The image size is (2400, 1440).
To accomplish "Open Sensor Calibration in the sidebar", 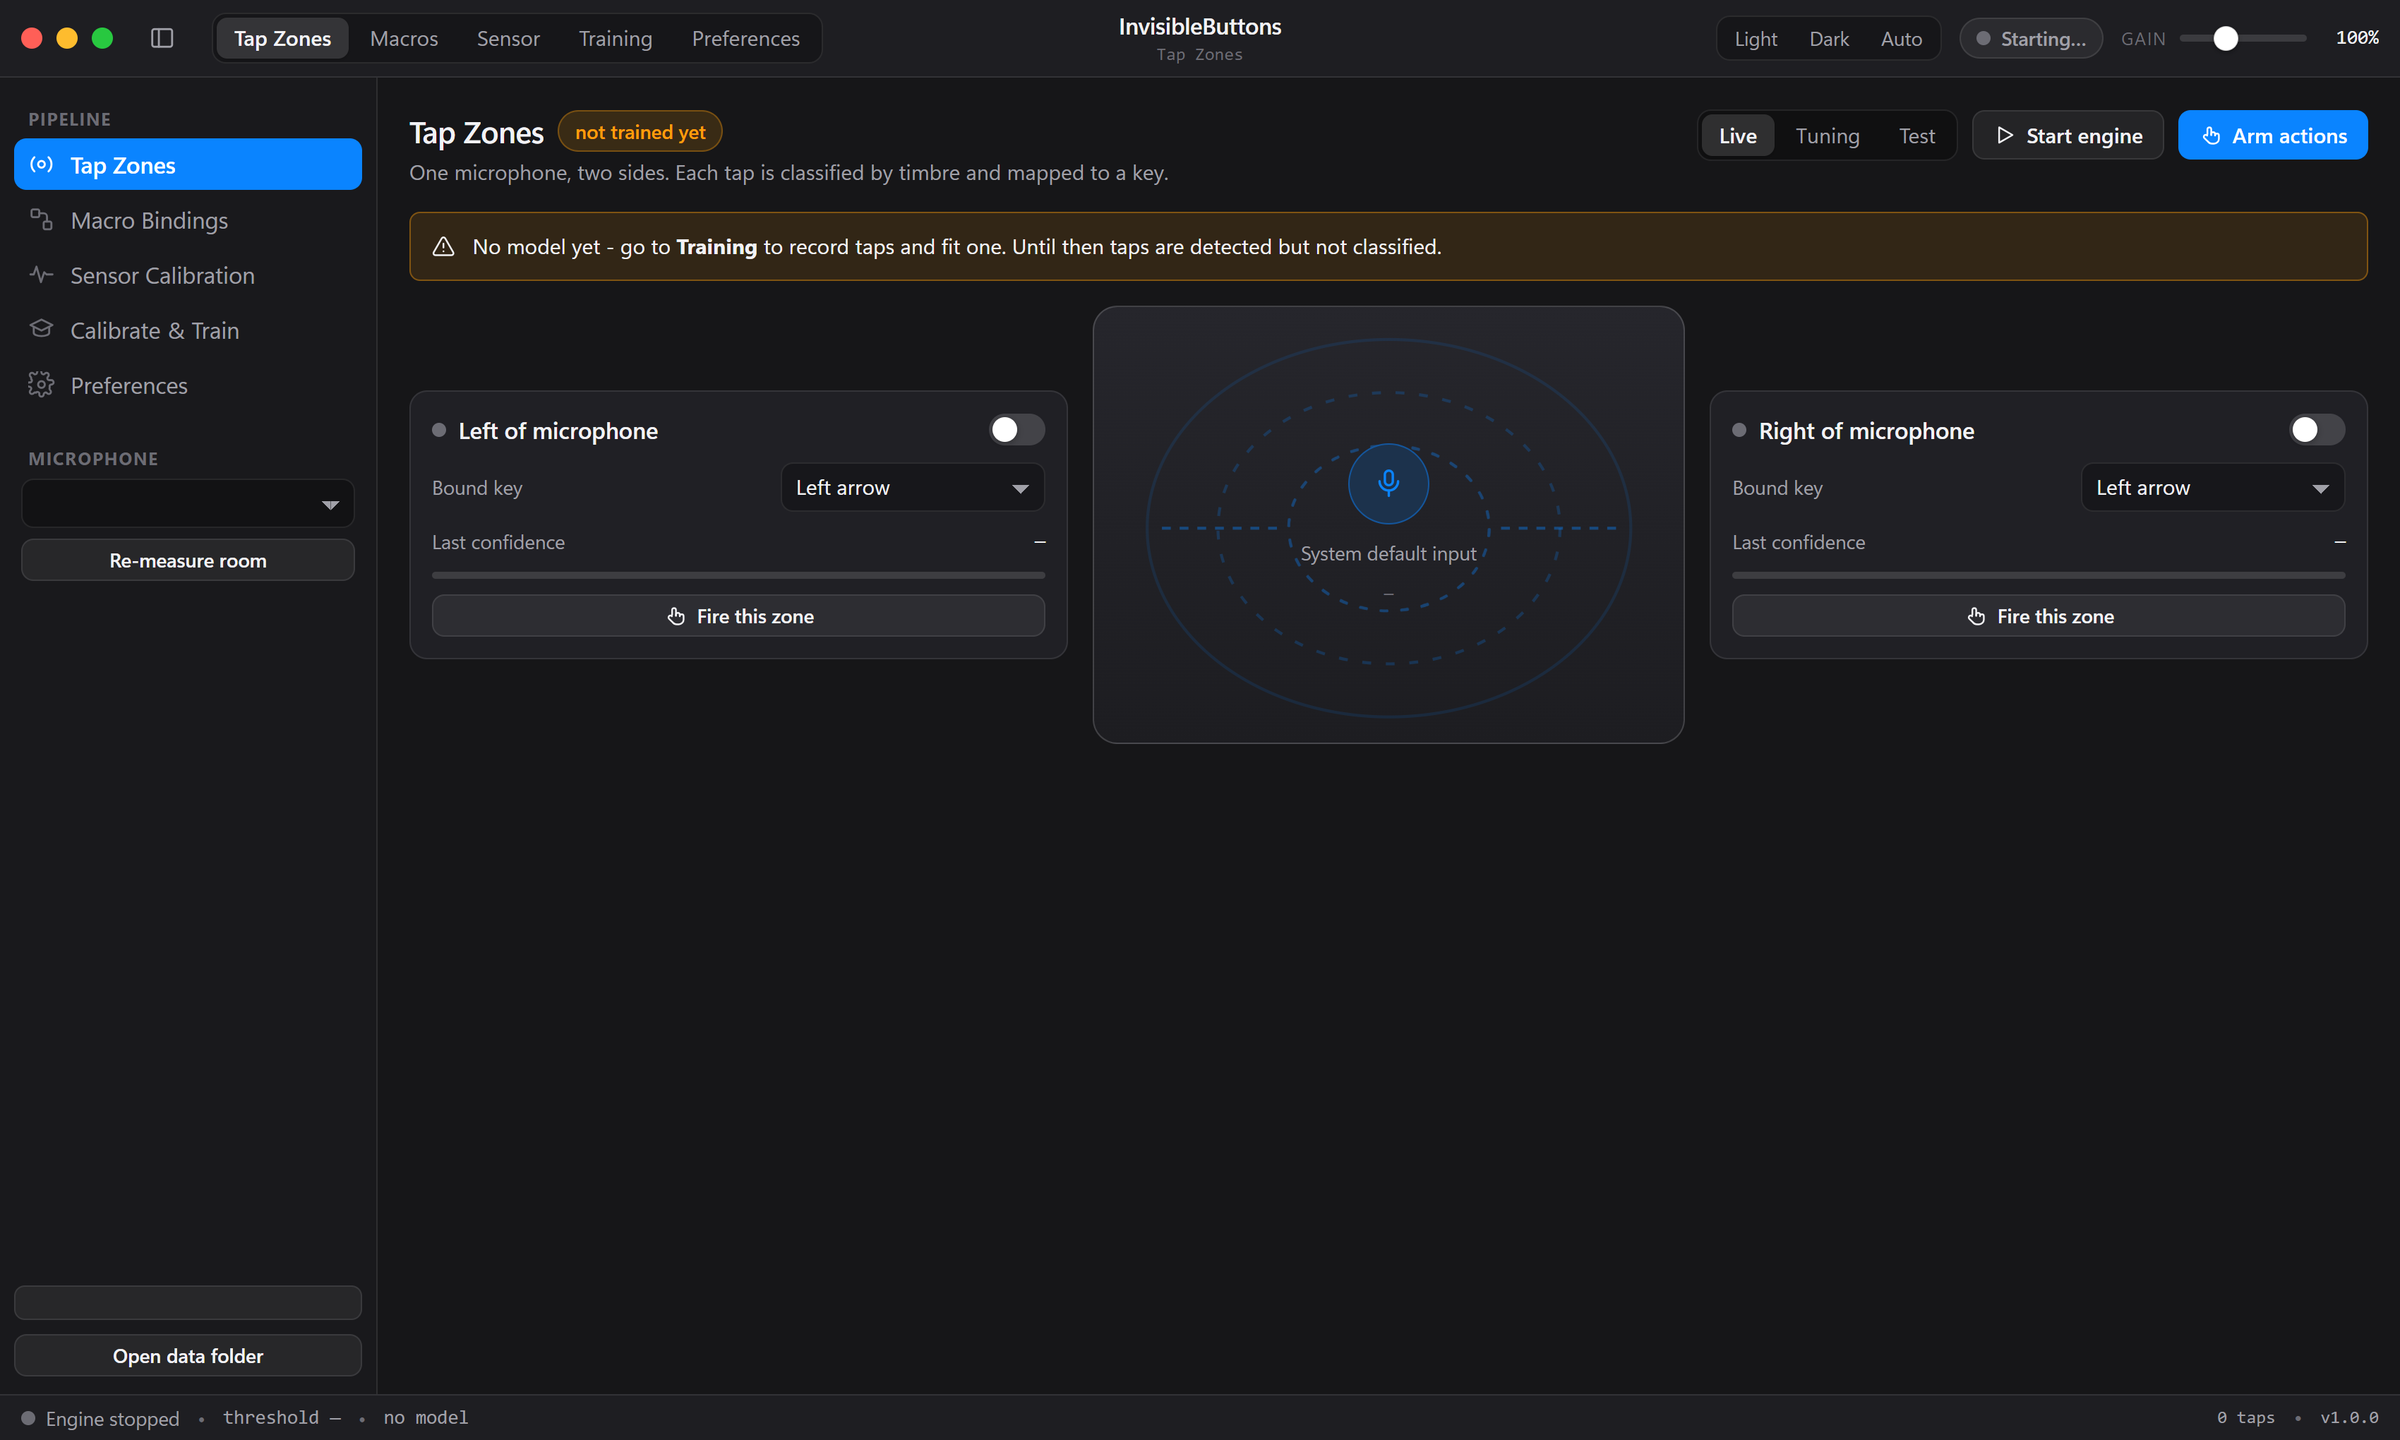I will click(188, 275).
